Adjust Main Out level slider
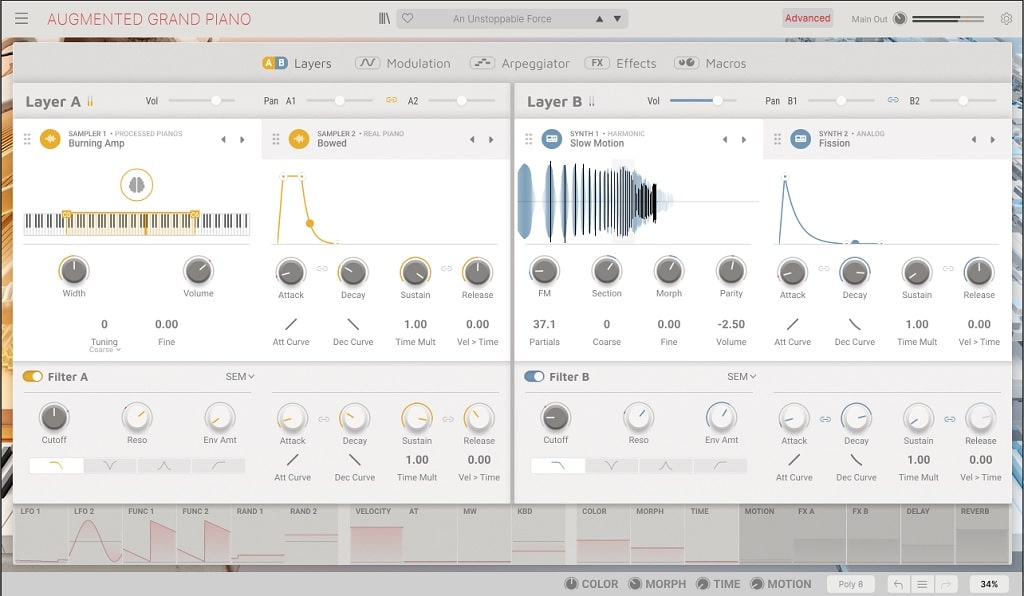Screen dimensions: 1024x596 [948, 19]
